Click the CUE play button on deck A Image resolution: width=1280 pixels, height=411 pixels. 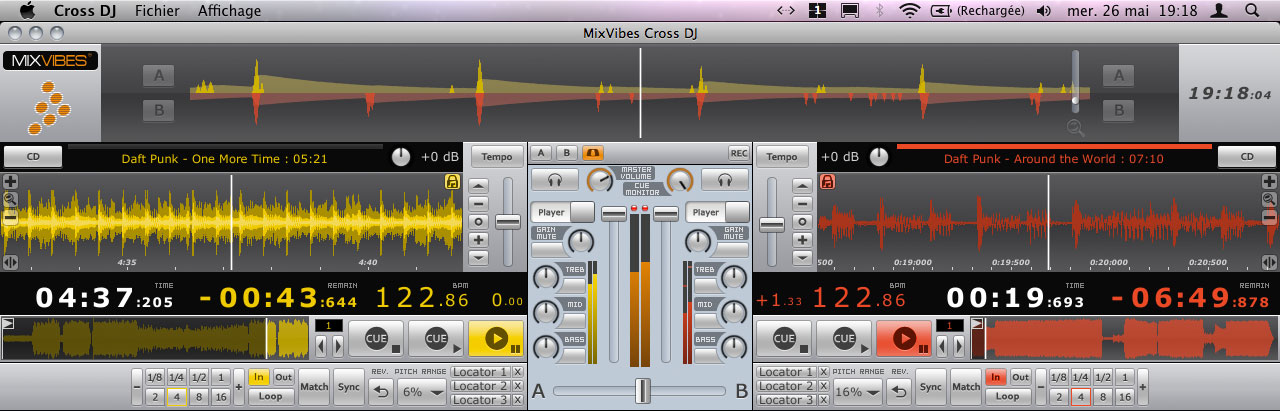click(436, 338)
